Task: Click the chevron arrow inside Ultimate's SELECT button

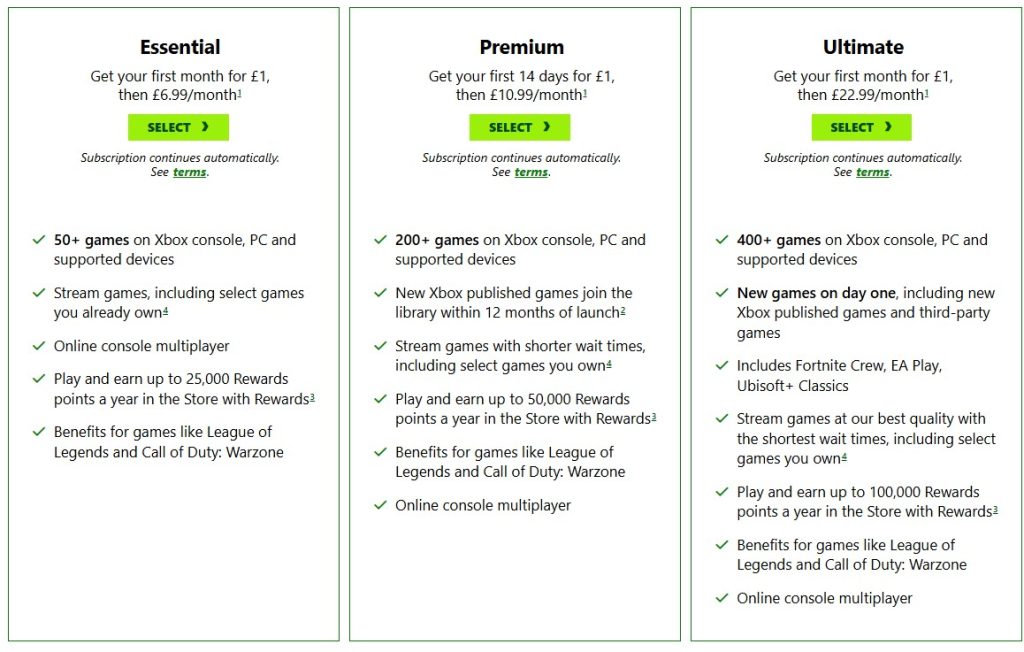Action: (x=886, y=127)
